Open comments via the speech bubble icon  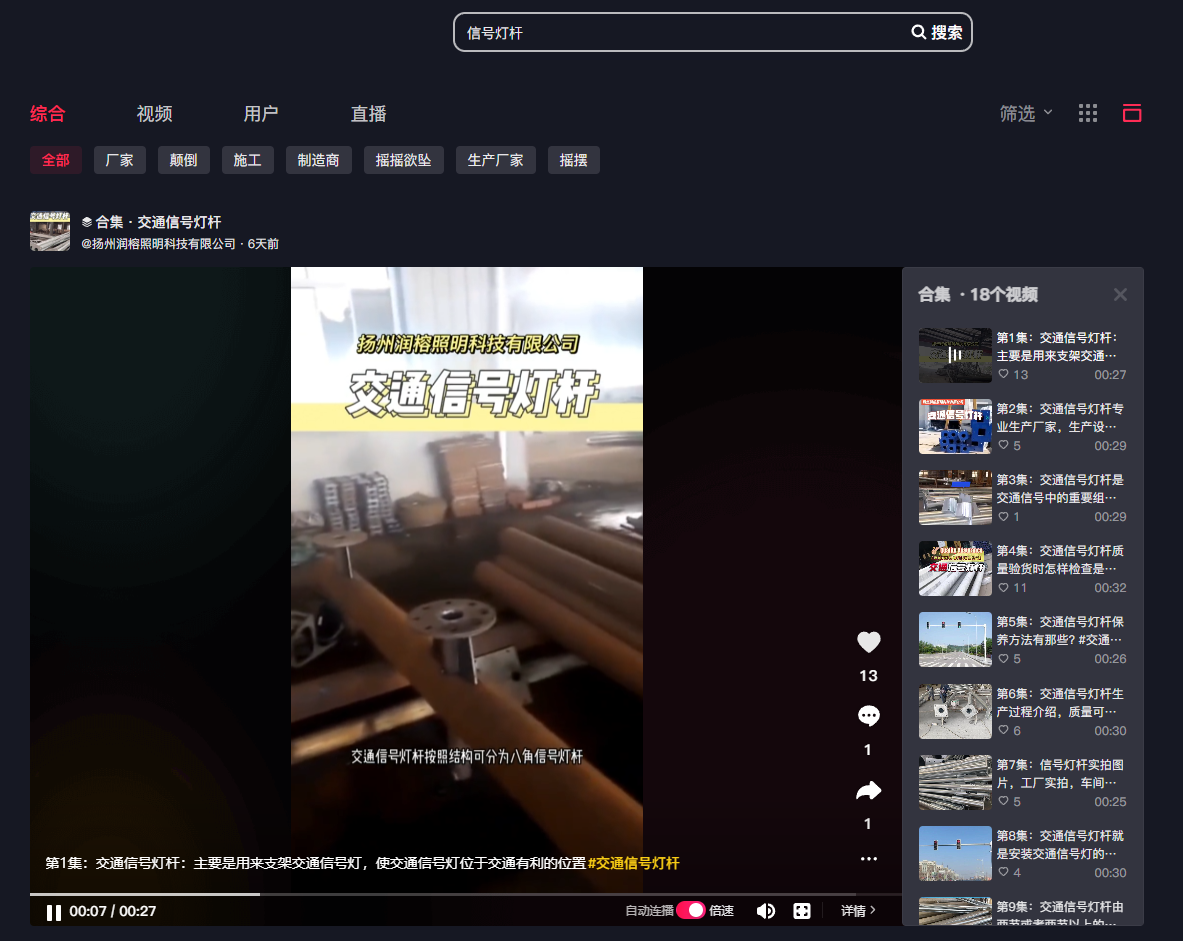tap(868, 716)
